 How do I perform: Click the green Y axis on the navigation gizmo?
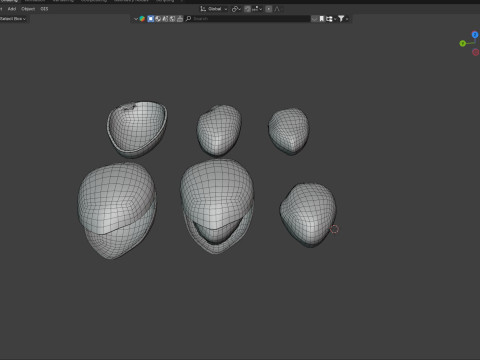(x=462, y=43)
